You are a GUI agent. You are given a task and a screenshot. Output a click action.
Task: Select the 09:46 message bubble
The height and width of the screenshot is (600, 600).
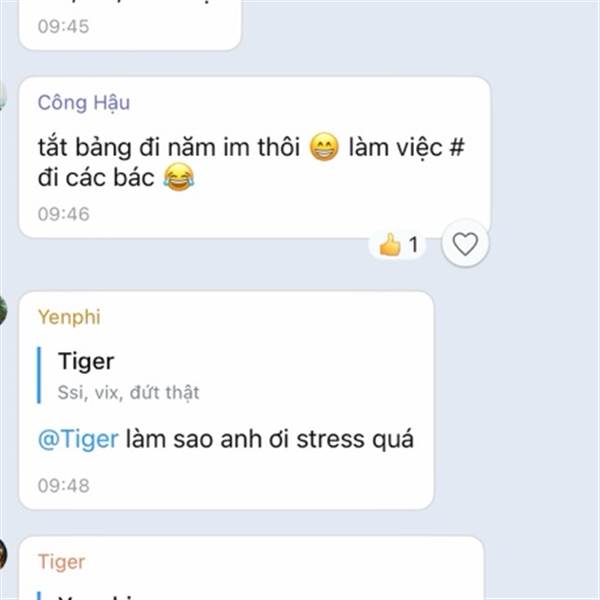coord(254,157)
